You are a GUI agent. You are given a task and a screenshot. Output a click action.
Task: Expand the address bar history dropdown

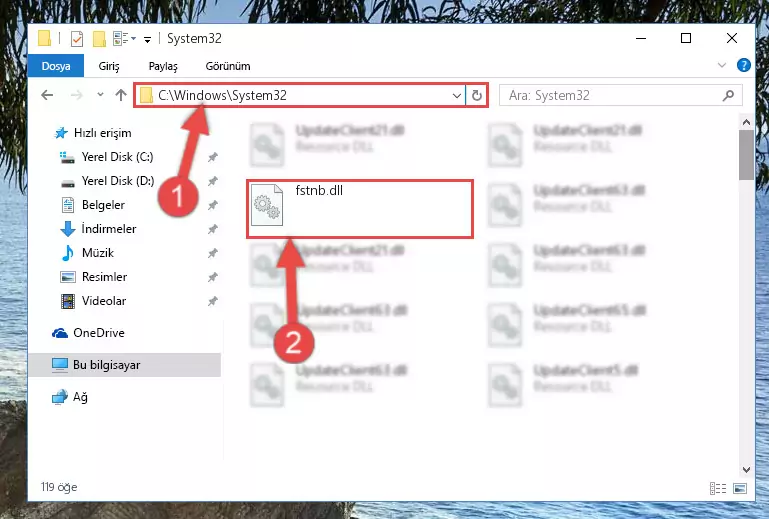[457, 95]
